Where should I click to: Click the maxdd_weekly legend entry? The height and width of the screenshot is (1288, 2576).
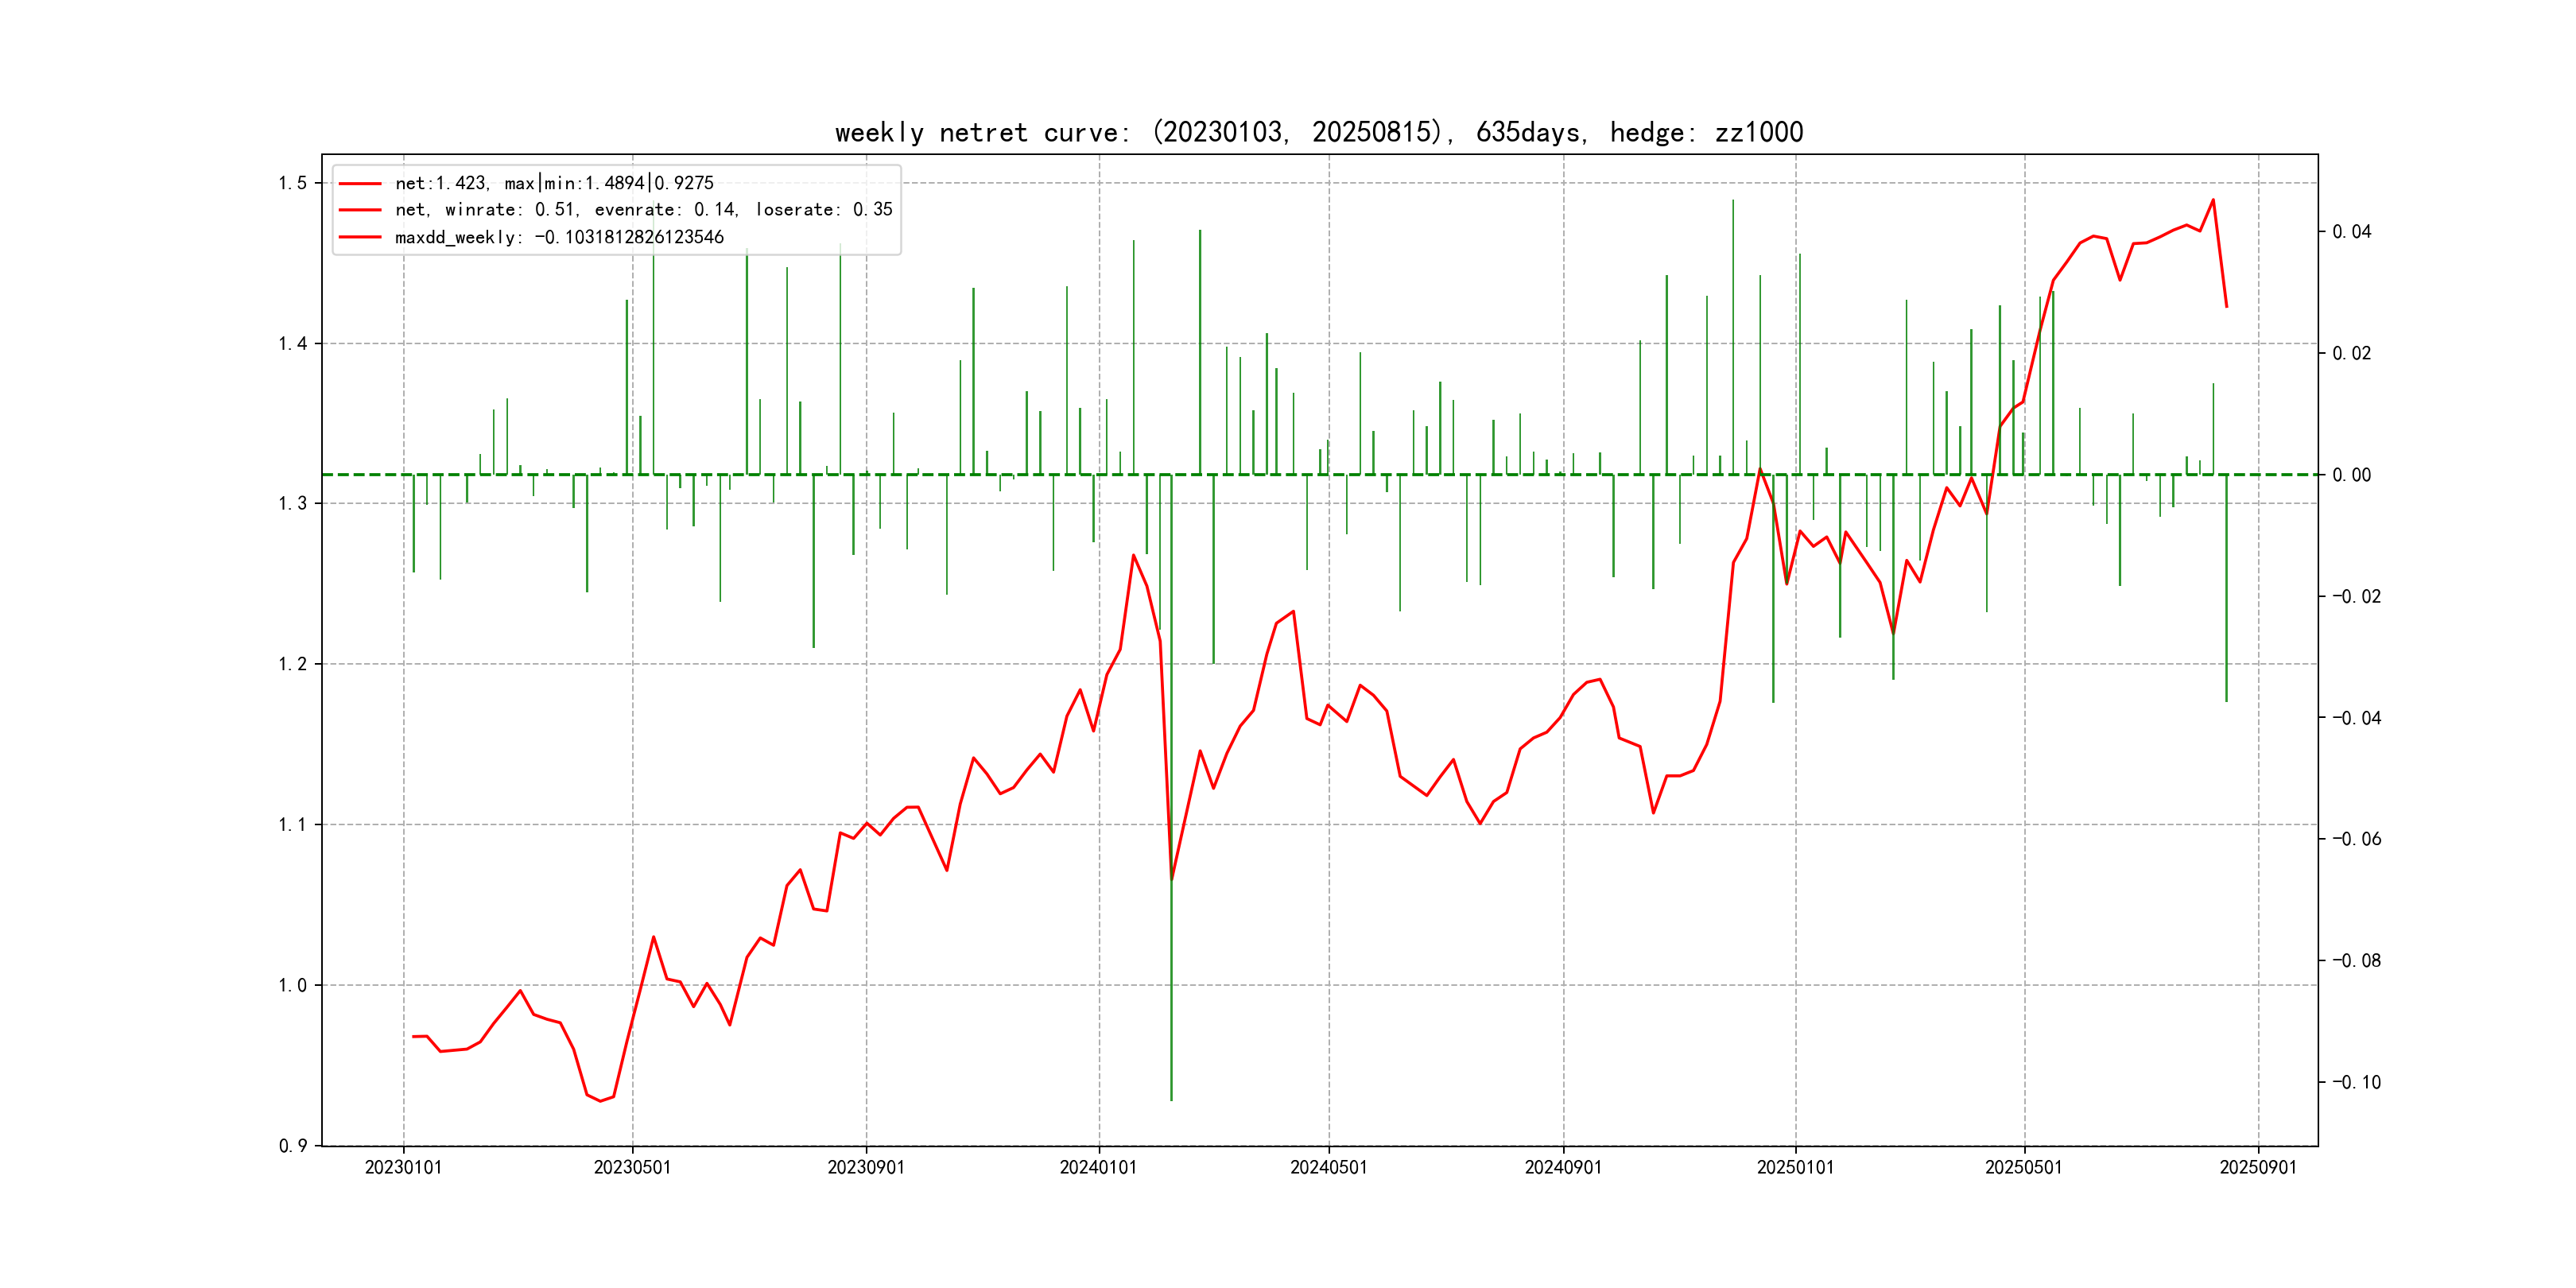pos(558,237)
